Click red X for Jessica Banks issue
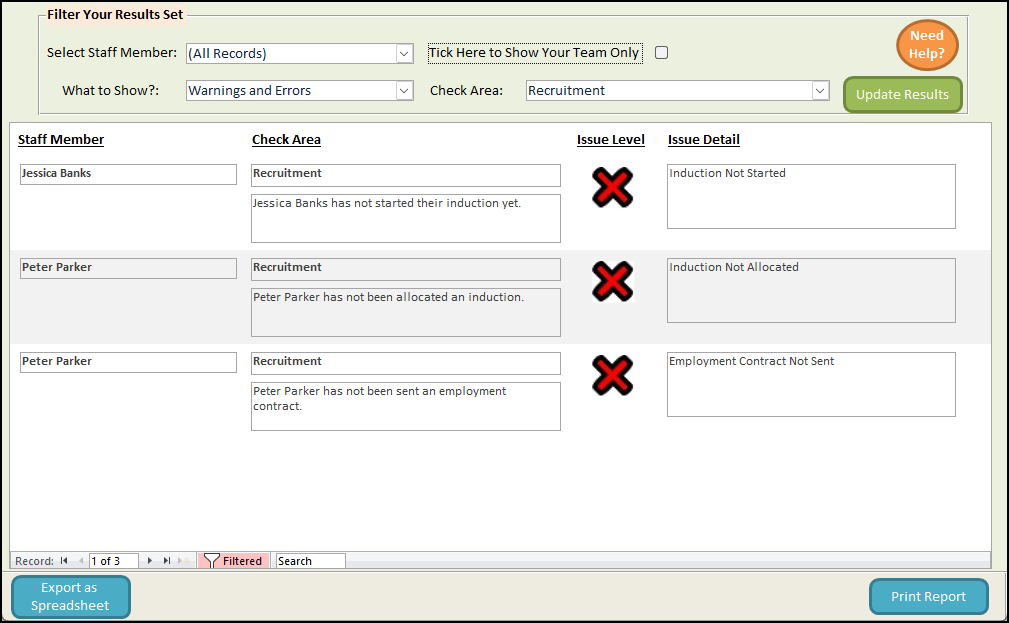The height and width of the screenshot is (623, 1009). coord(612,187)
